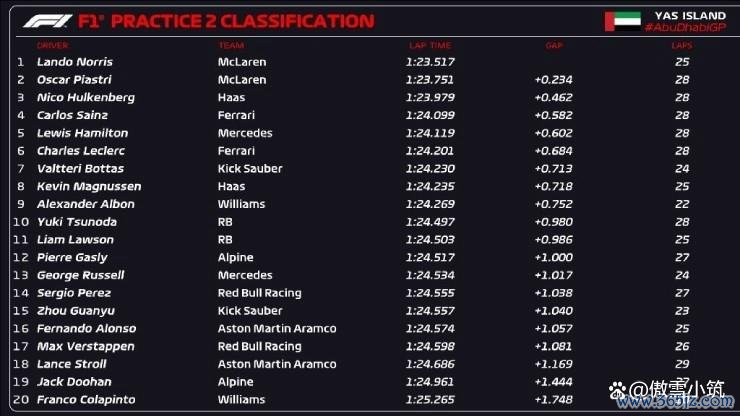Image resolution: width=740 pixels, height=416 pixels.
Task: Click Nico Hulkenberg's team Haas
Action: 231,97
